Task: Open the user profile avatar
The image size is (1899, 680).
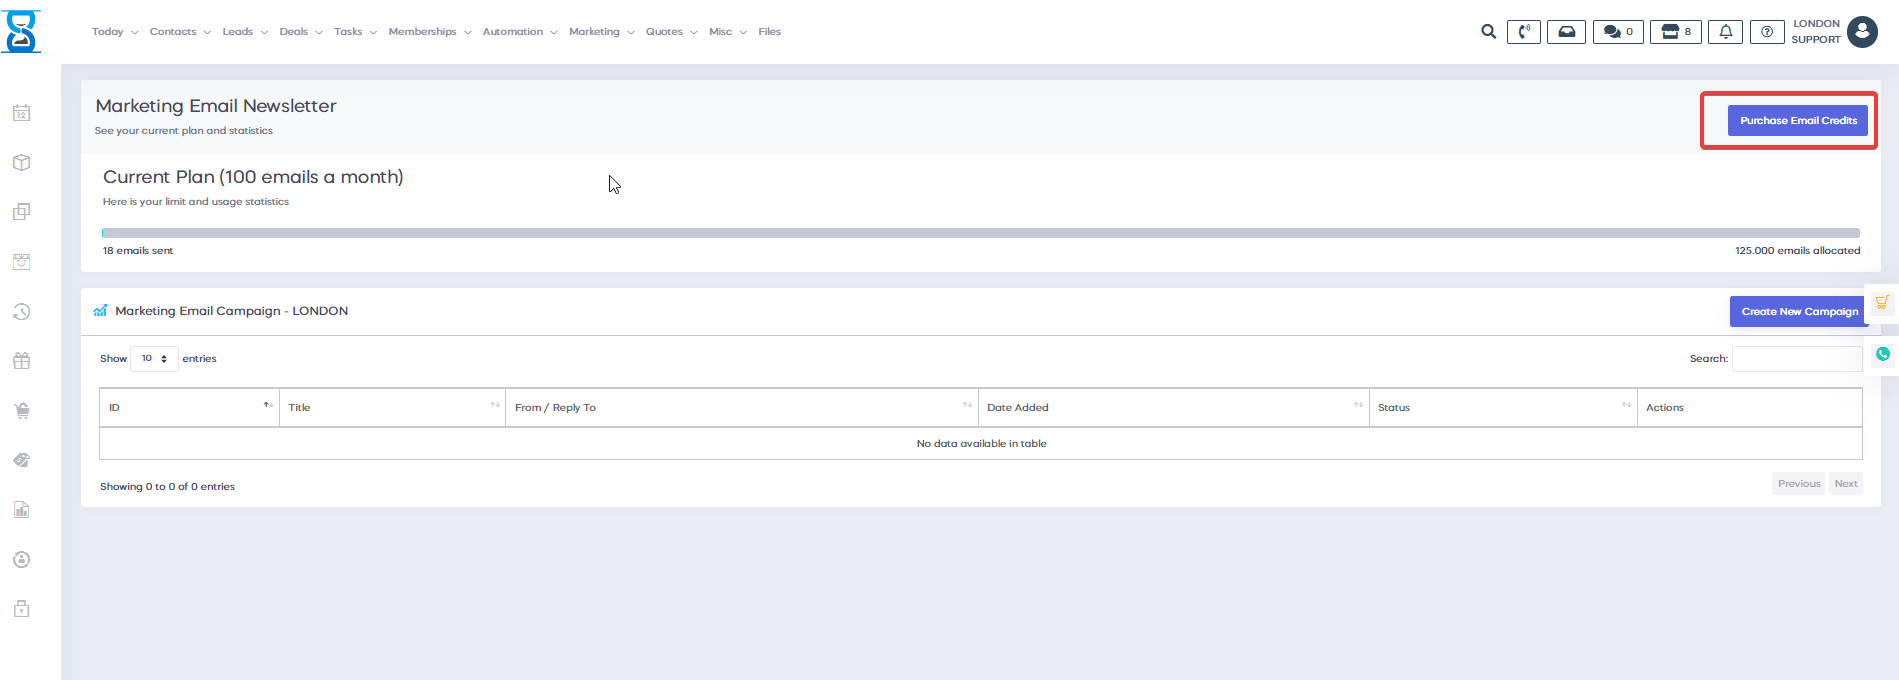Action: tap(1862, 32)
